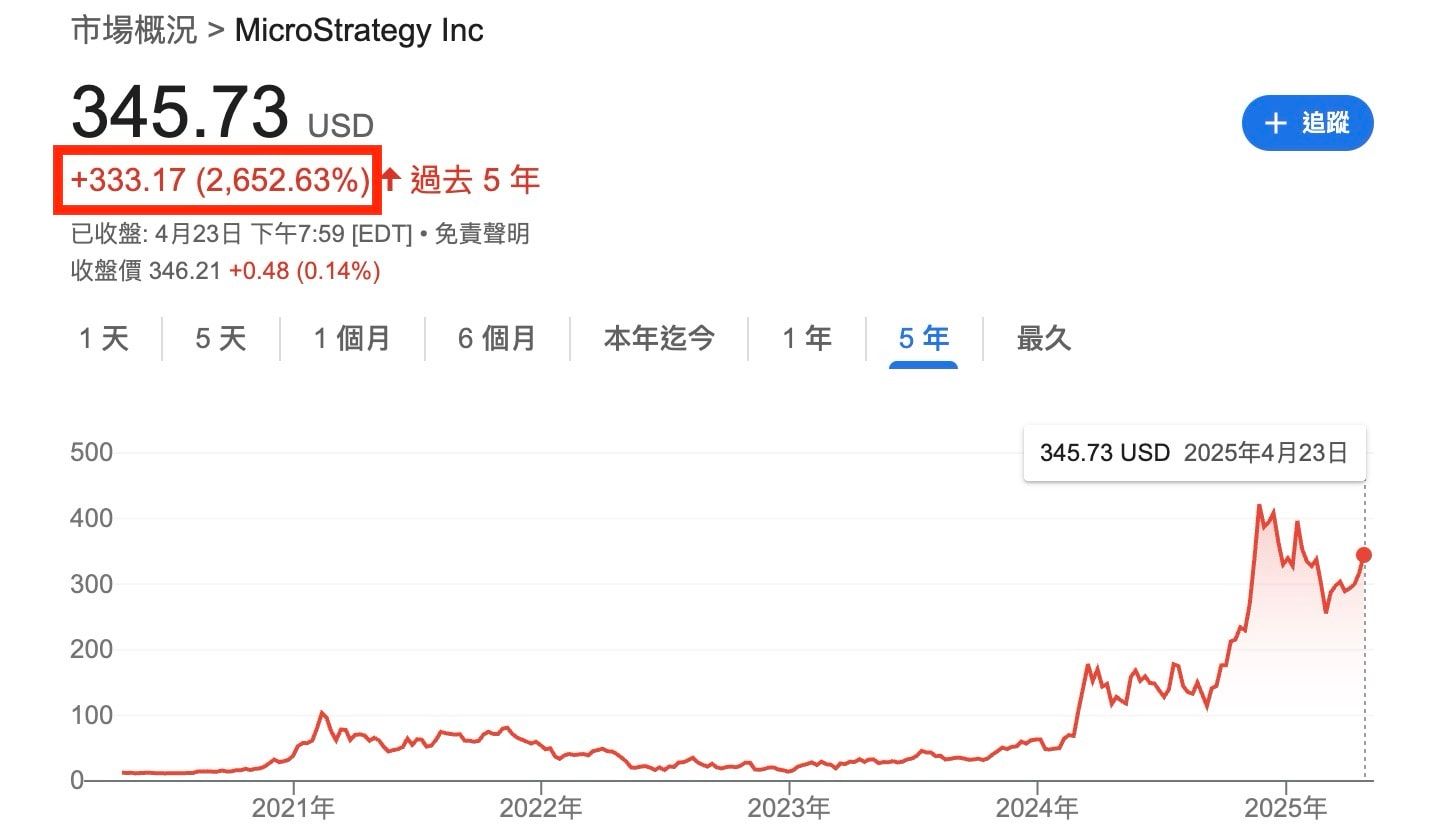1430x838 pixels.
Task: Switch to the 1個月 chart view
Action: tap(352, 339)
